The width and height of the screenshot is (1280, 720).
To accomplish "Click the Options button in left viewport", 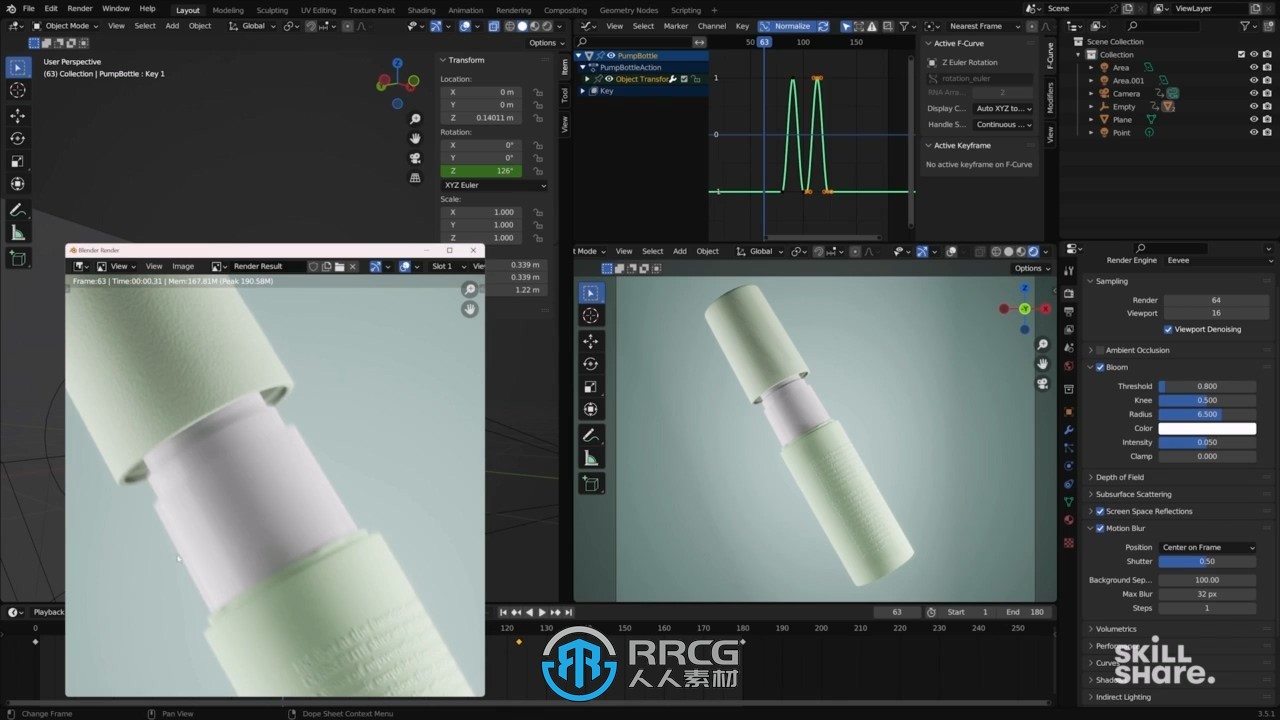I will [x=545, y=43].
